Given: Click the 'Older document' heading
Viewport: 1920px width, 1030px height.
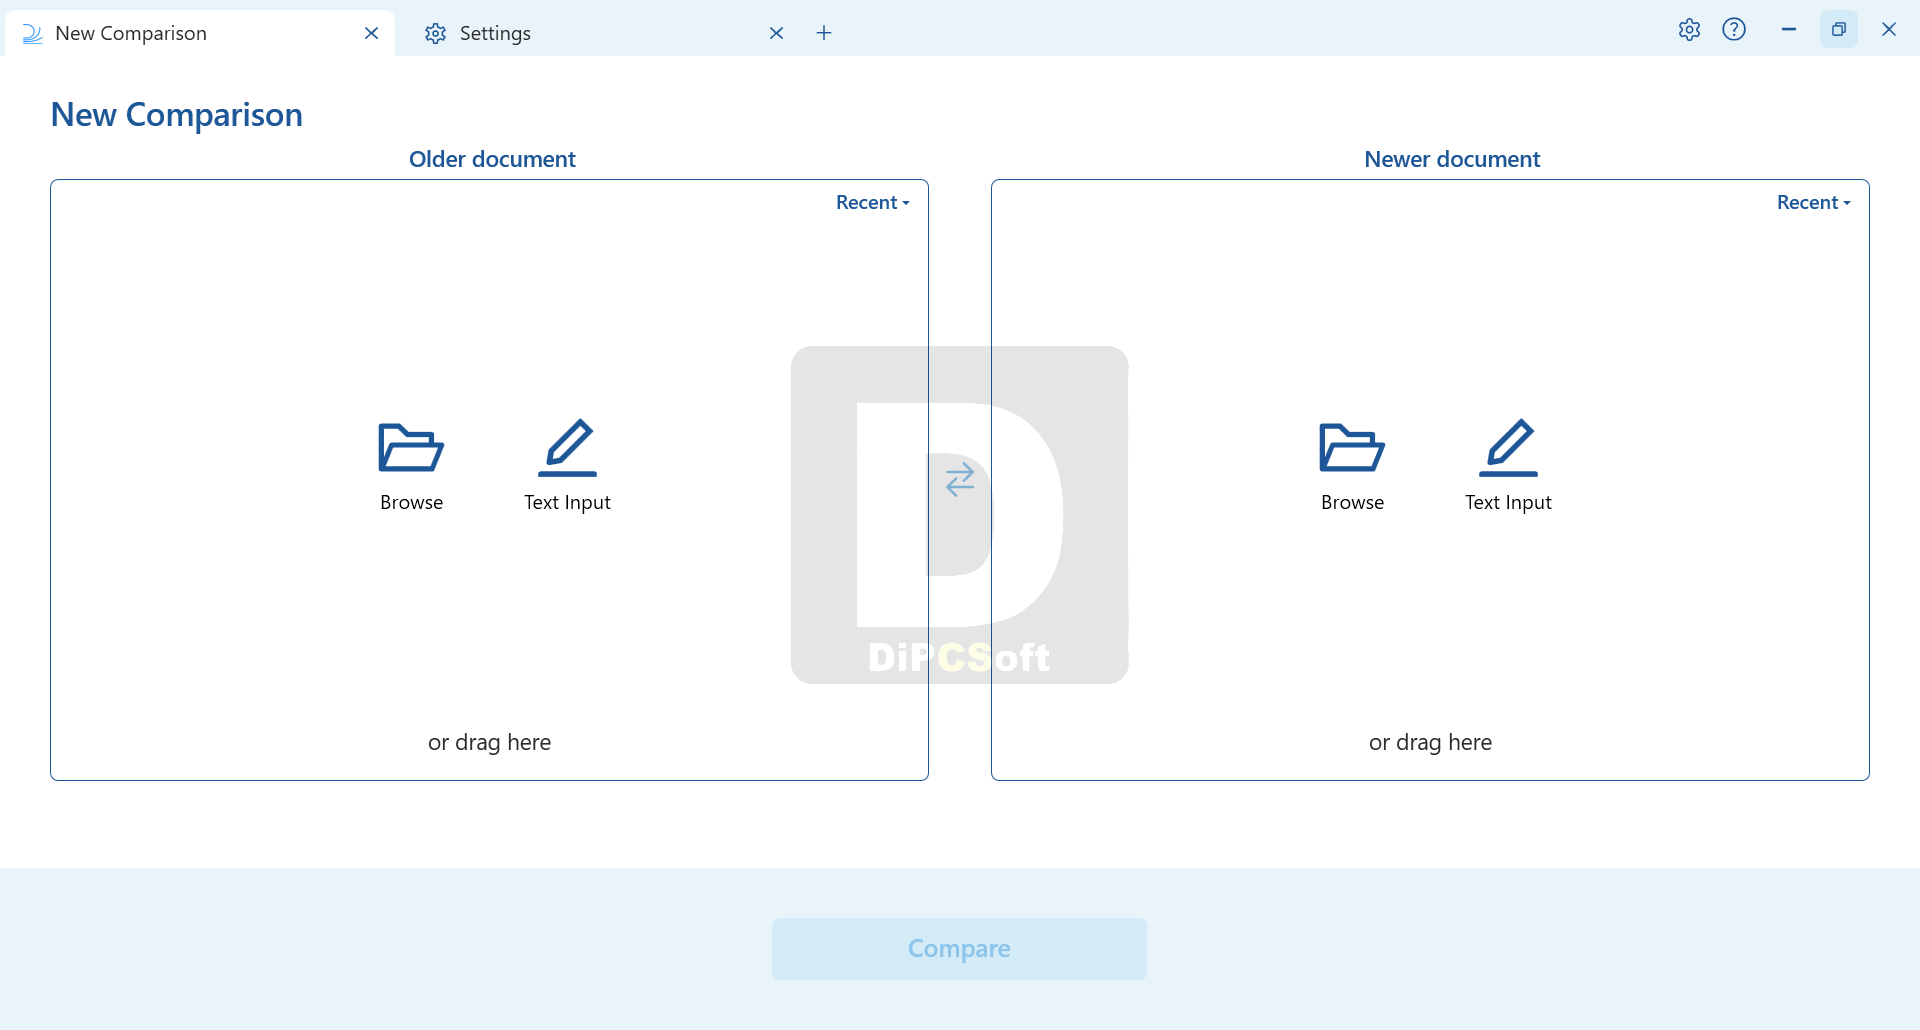Looking at the screenshot, I should point(492,159).
